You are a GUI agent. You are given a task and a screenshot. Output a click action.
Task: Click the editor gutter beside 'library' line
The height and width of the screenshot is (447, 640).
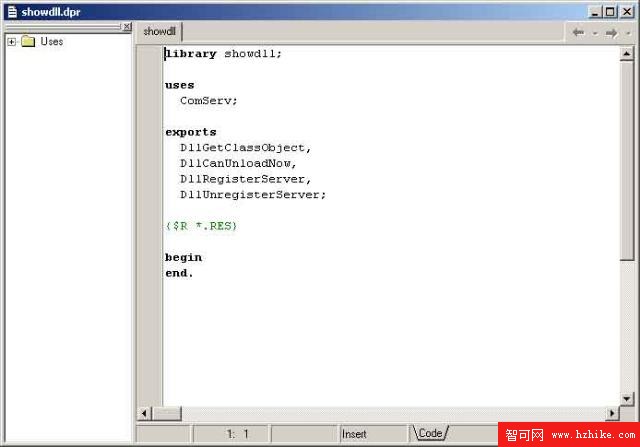150,54
